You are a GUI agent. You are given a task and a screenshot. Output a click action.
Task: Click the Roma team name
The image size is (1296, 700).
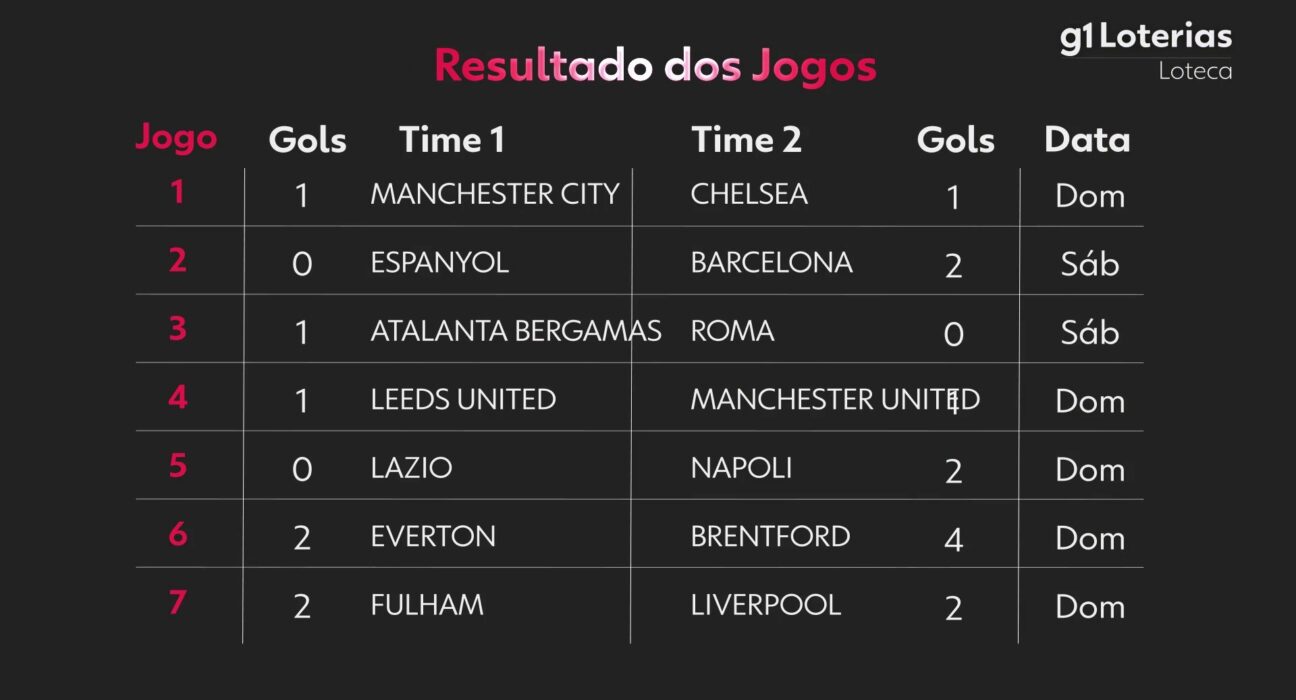click(x=732, y=331)
